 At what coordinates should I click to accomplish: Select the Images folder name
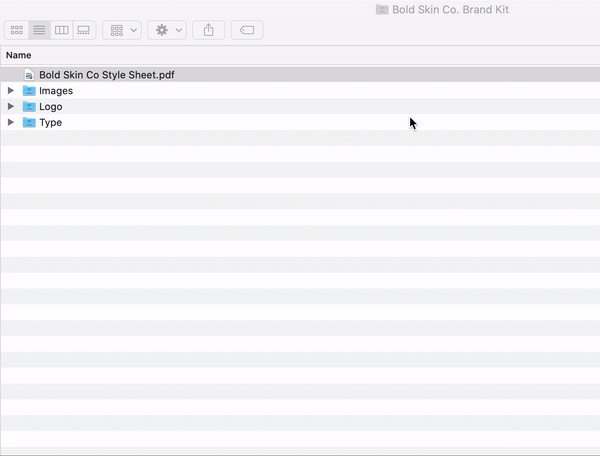tap(56, 91)
